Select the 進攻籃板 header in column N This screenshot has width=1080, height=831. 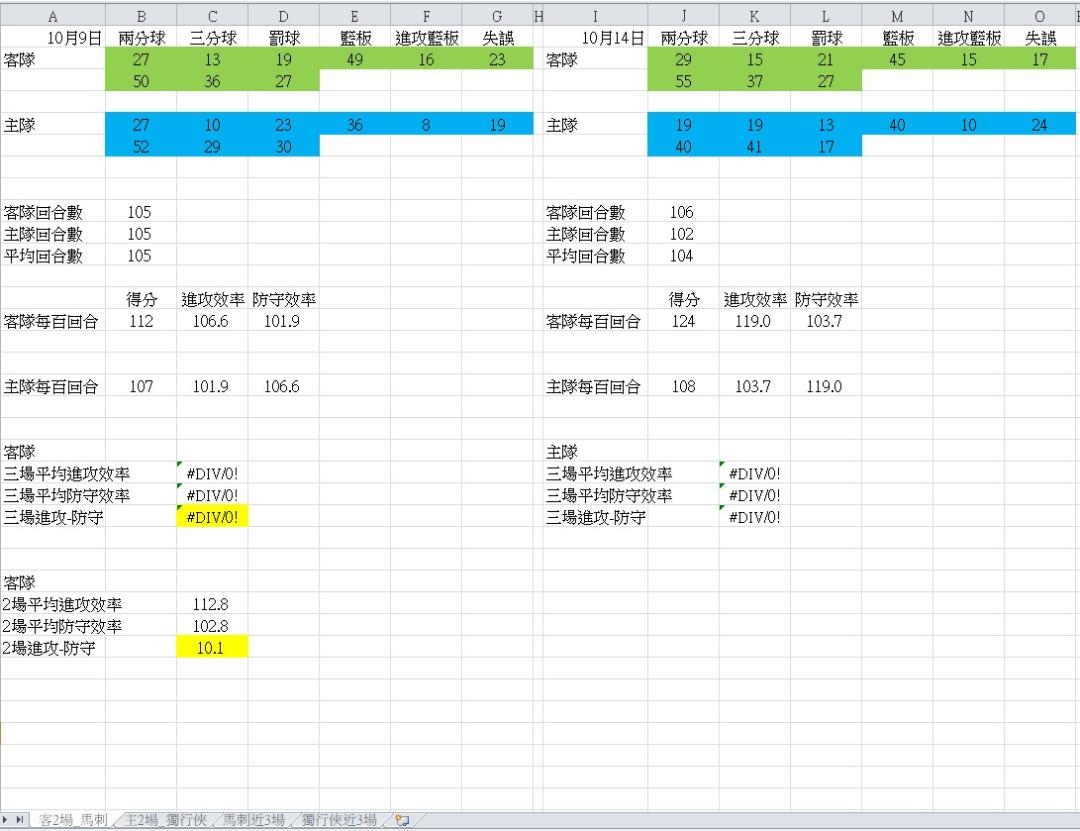click(968, 38)
